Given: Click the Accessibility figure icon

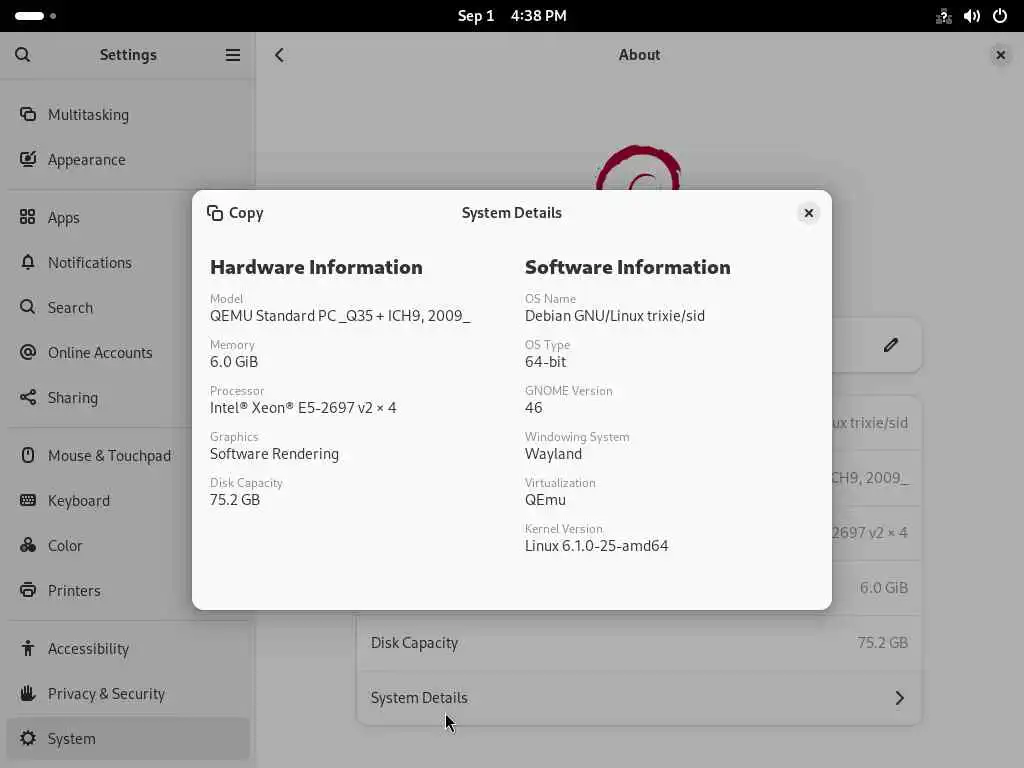Looking at the screenshot, I should [x=27, y=648].
